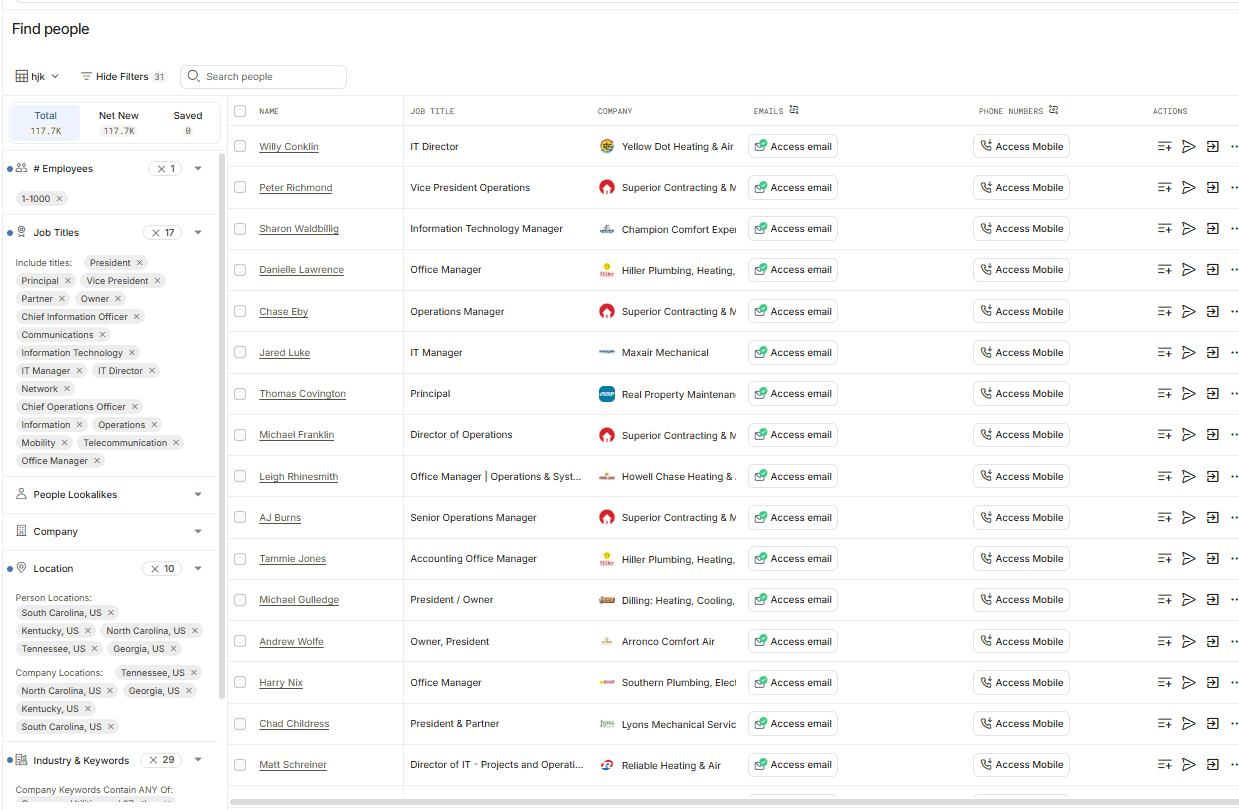Send email sequence to Harry Nix
1239x810 pixels.
click(x=1189, y=683)
